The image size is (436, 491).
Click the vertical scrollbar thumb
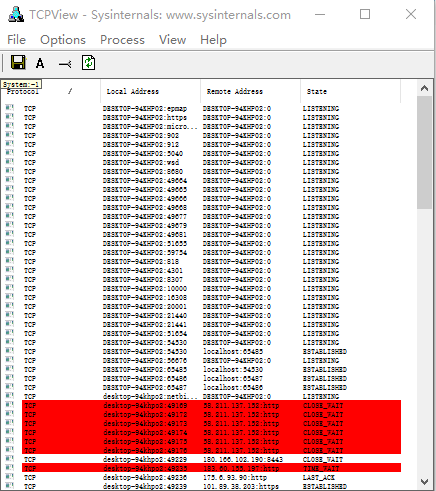pos(424,153)
